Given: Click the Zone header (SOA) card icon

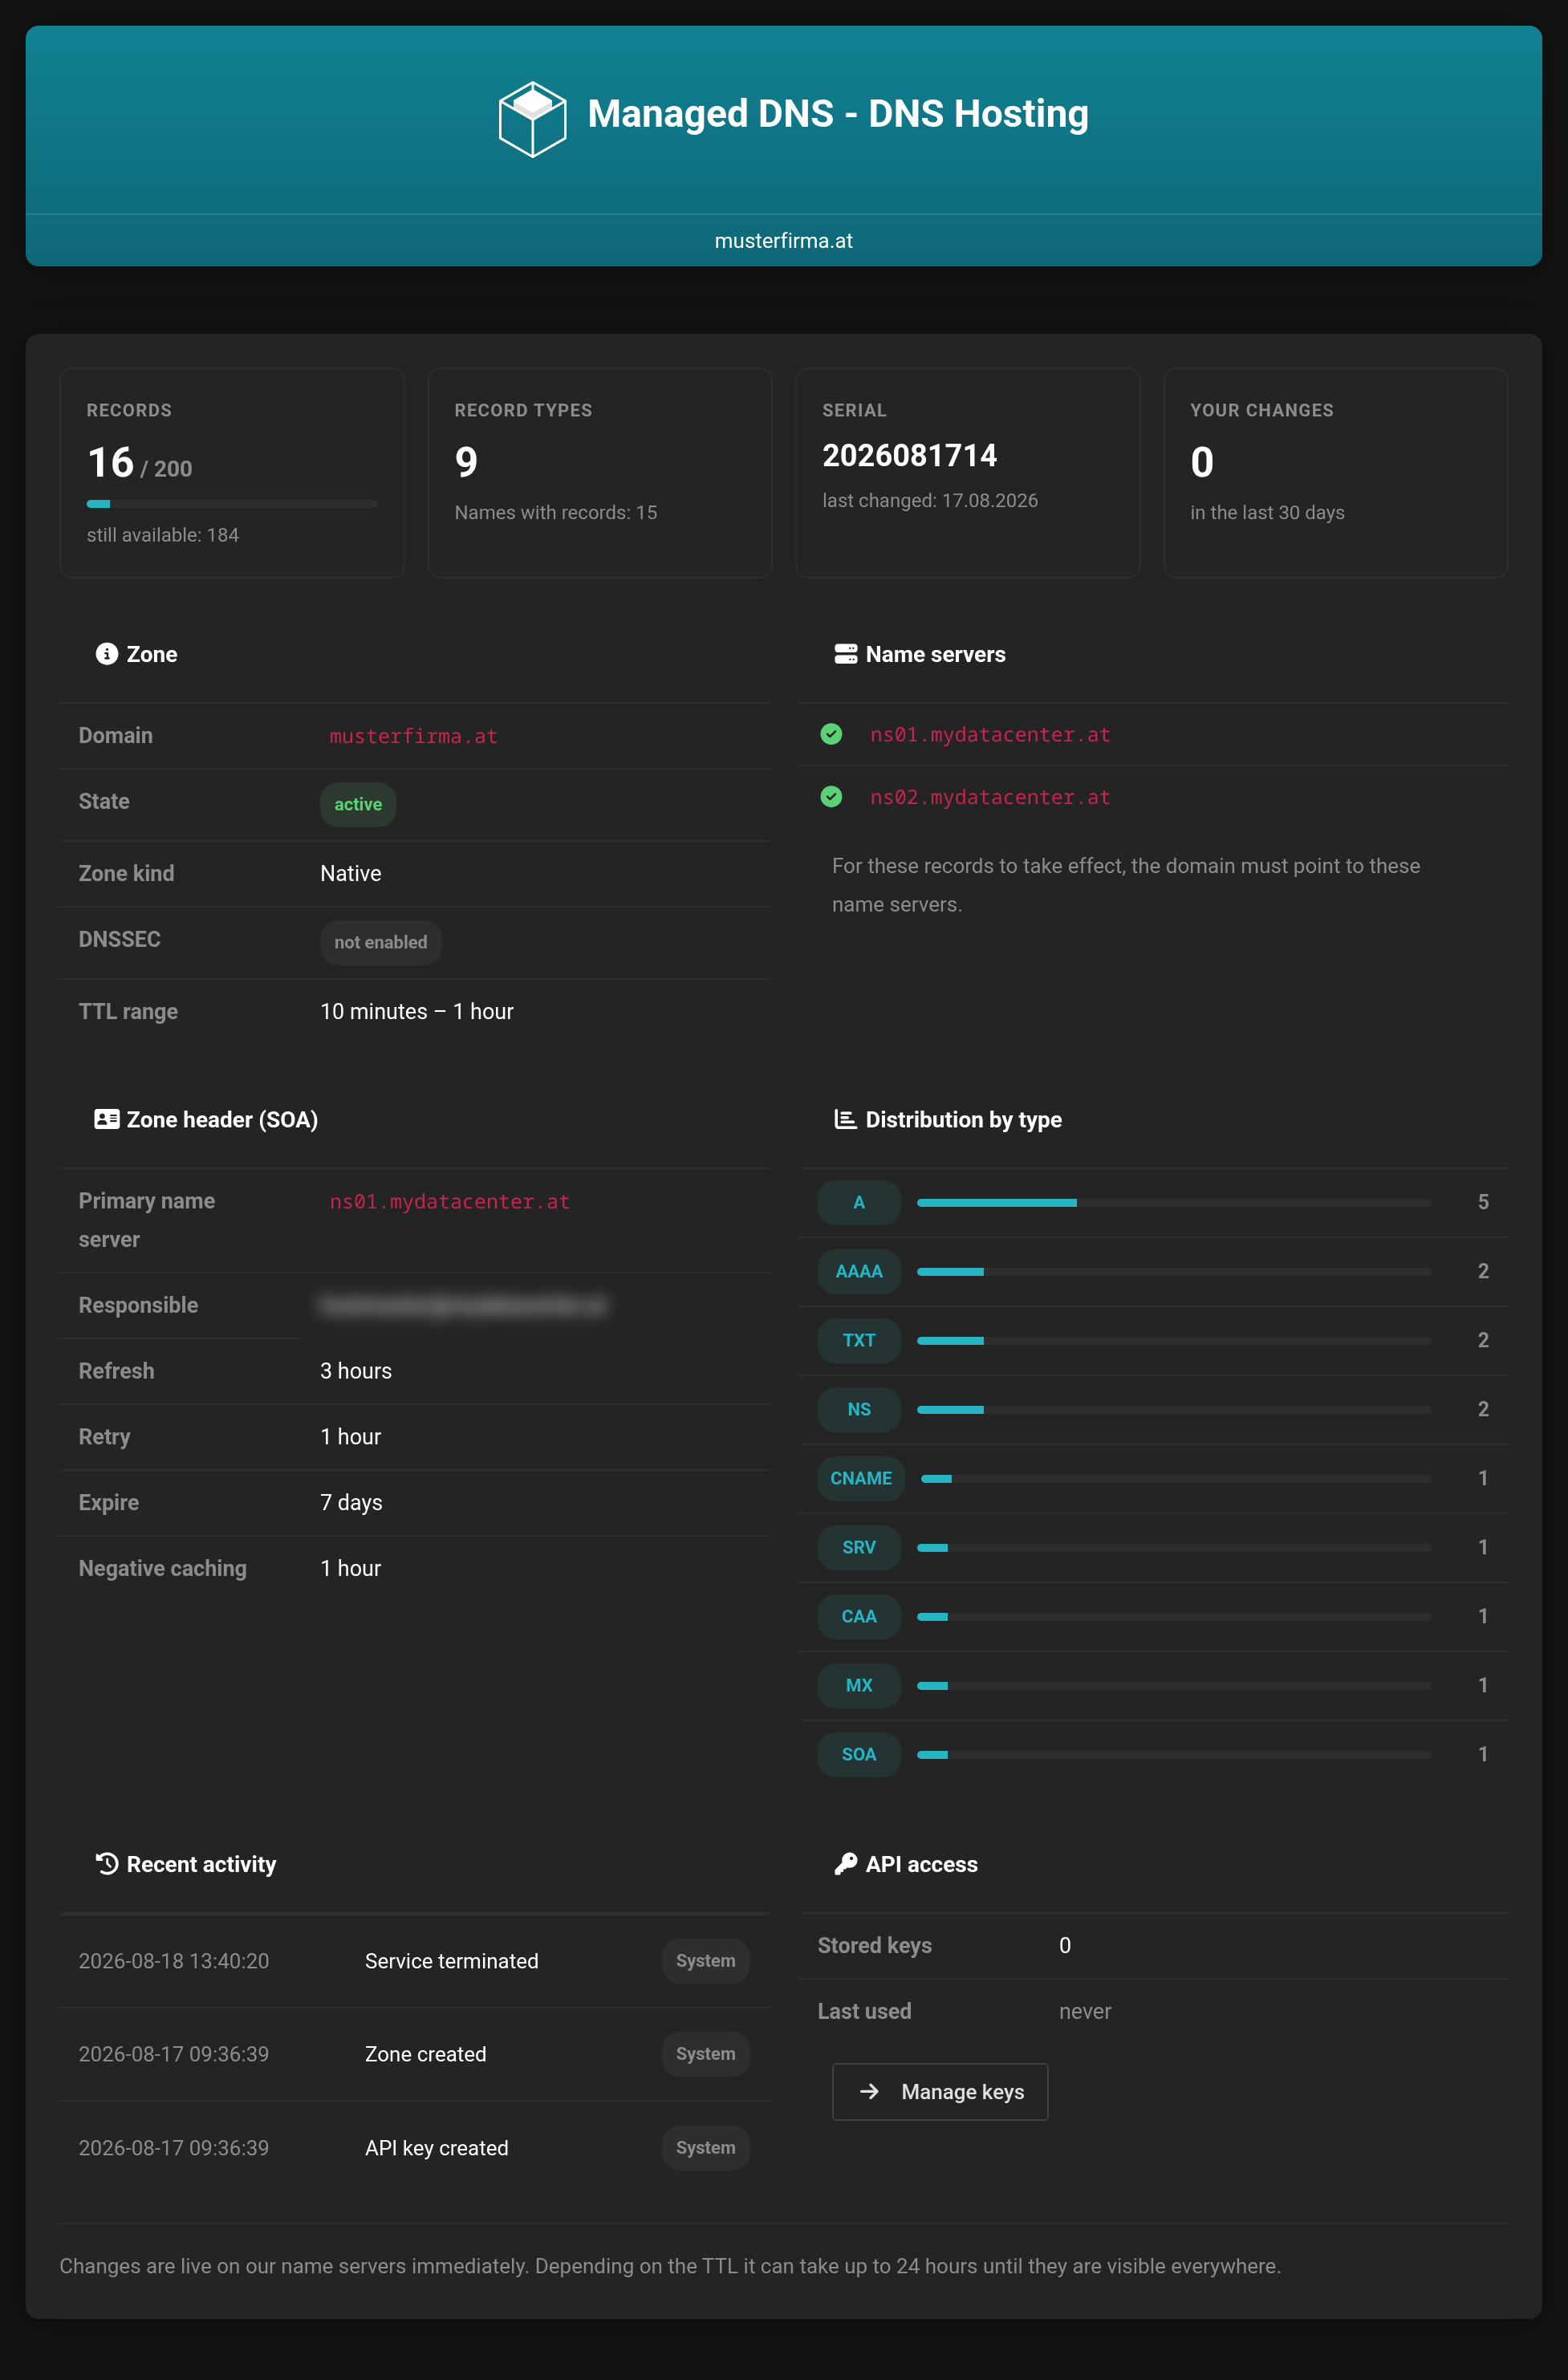Looking at the screenshot, I should pyautogui.click(x=107, y=1119).
